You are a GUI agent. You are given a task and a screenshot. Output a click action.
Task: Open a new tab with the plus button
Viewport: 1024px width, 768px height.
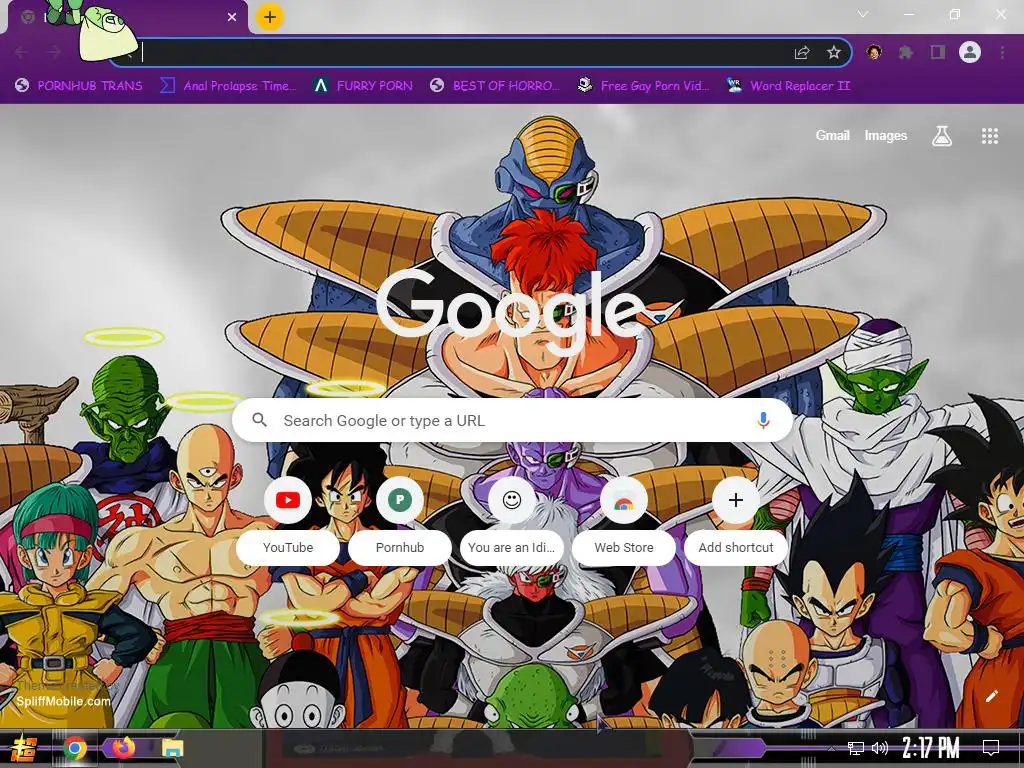point(270,17)
